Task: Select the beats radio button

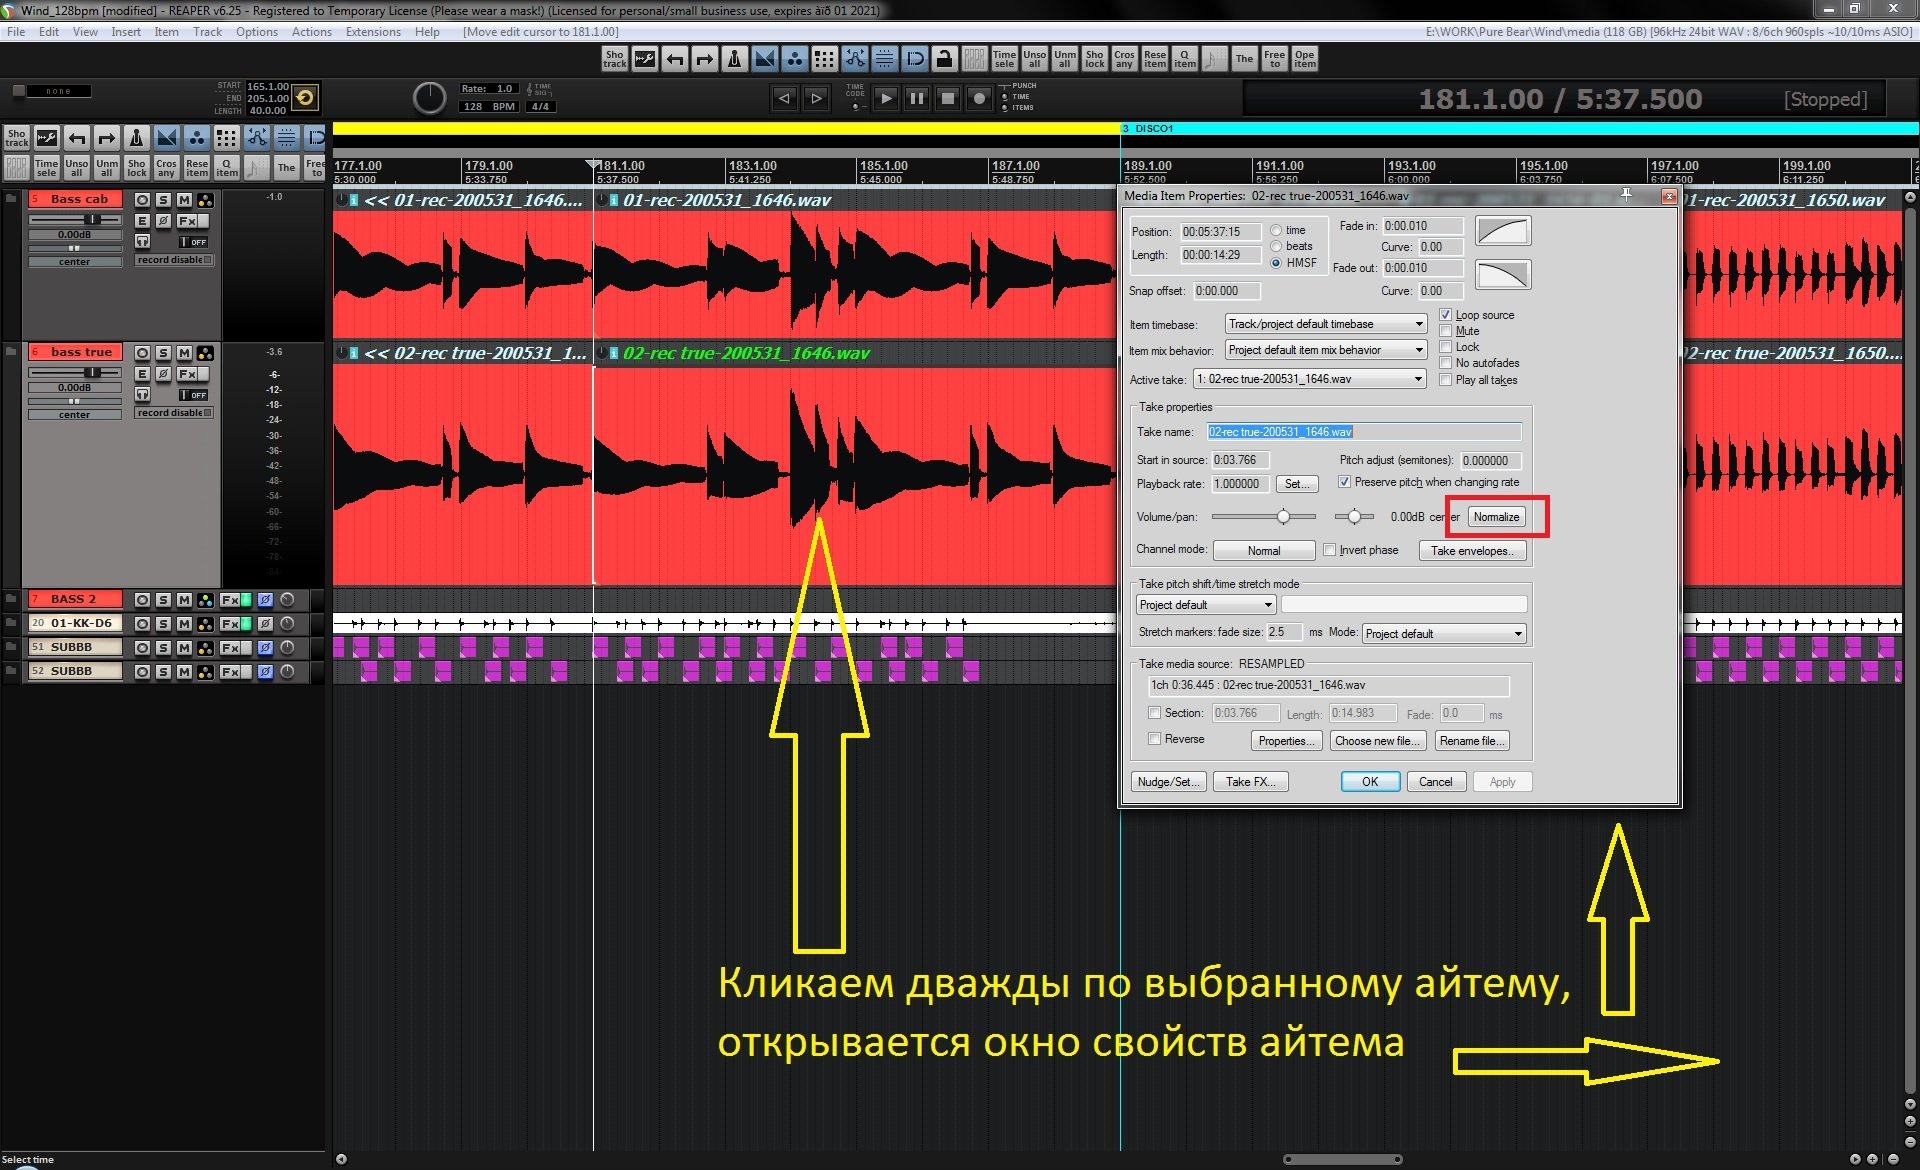Action: click(x=1276, y=246)
